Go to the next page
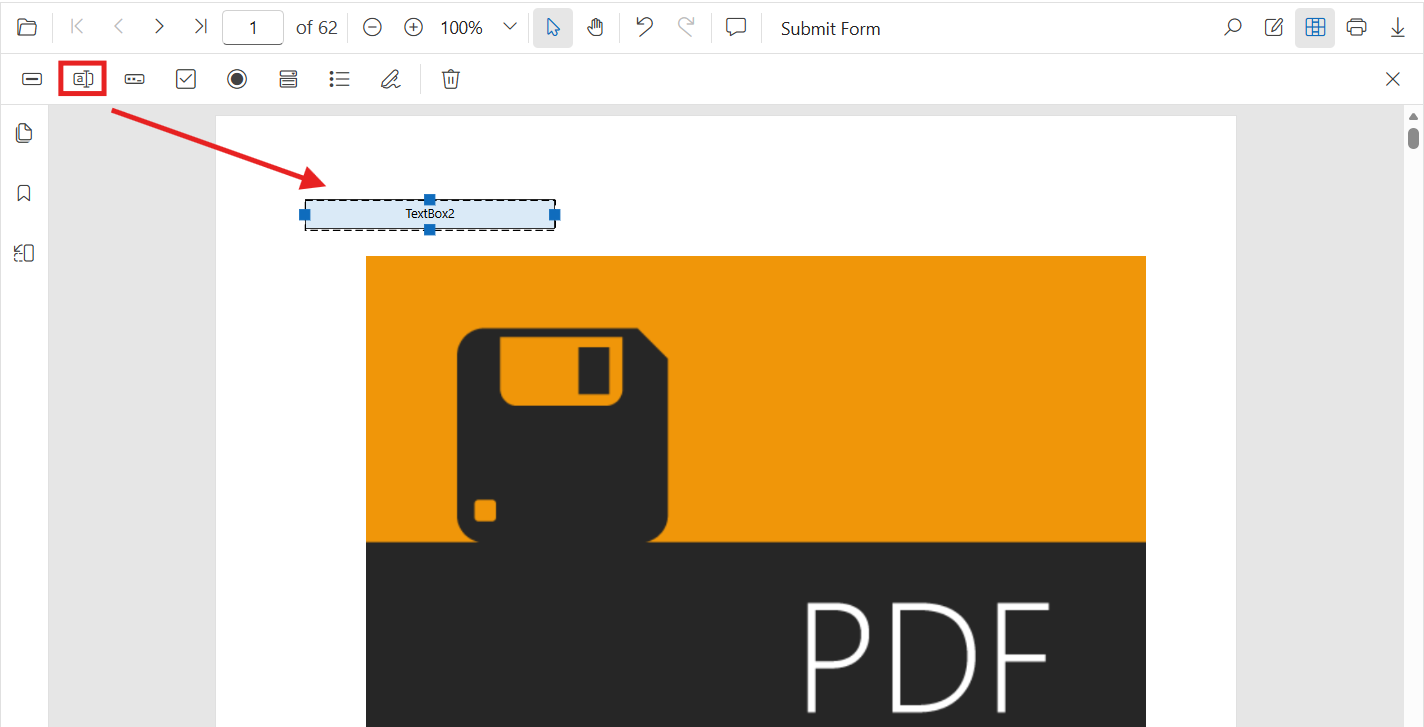 (x=159, y=27)
